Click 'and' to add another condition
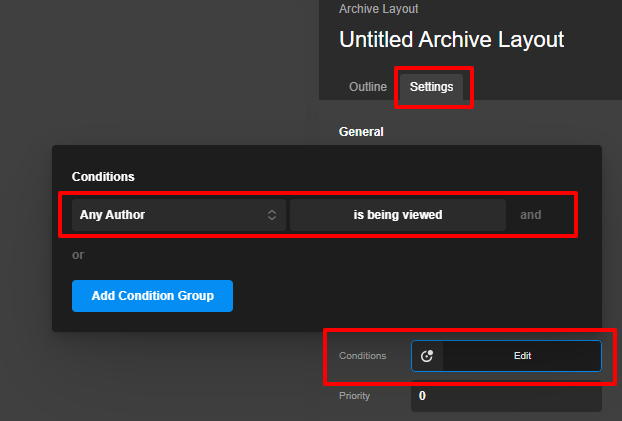Screen dimensions: 622x421 [530, 215]
